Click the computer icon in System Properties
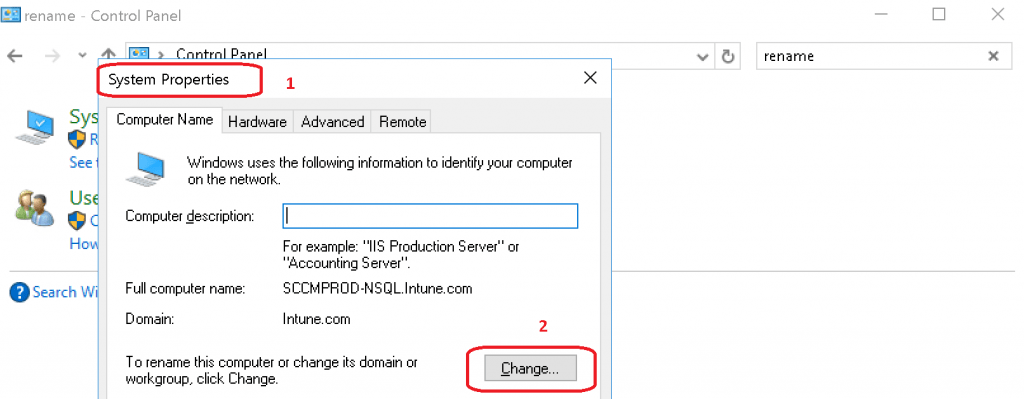This screenshot has width=1024, height=399. pyautogui.click(x=147, y=169)
